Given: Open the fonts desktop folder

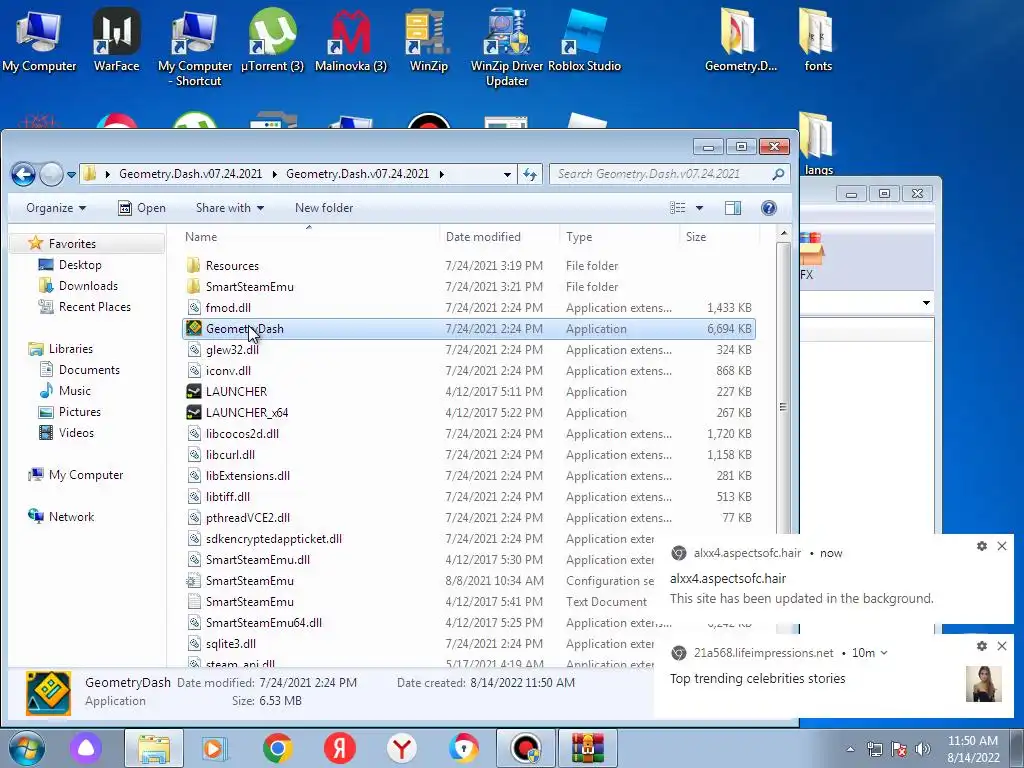Looking at the screenshot, I should click(x=818, y=39).
